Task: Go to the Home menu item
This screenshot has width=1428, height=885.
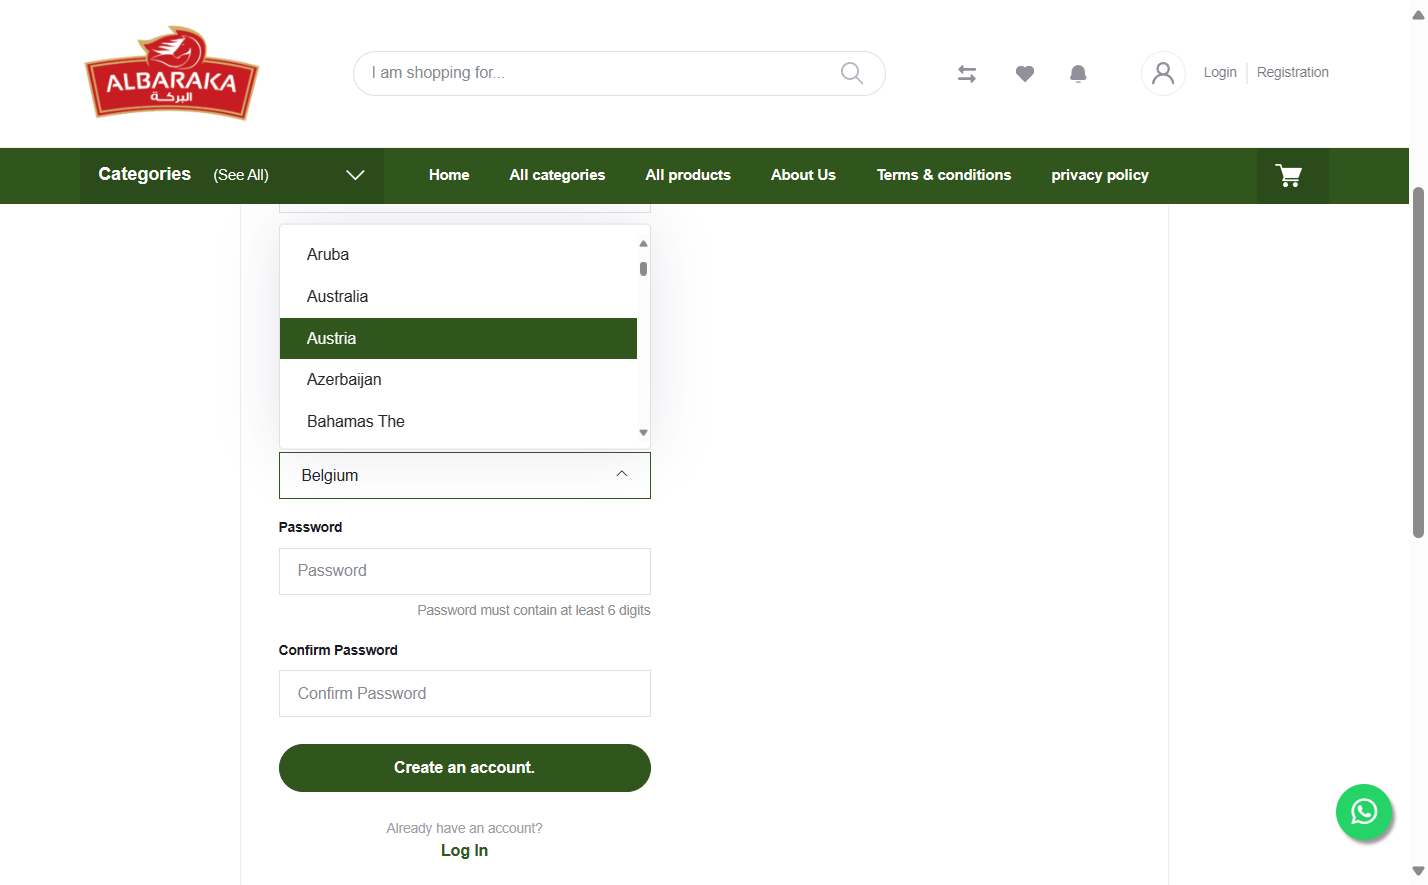Action: point(449,175)
